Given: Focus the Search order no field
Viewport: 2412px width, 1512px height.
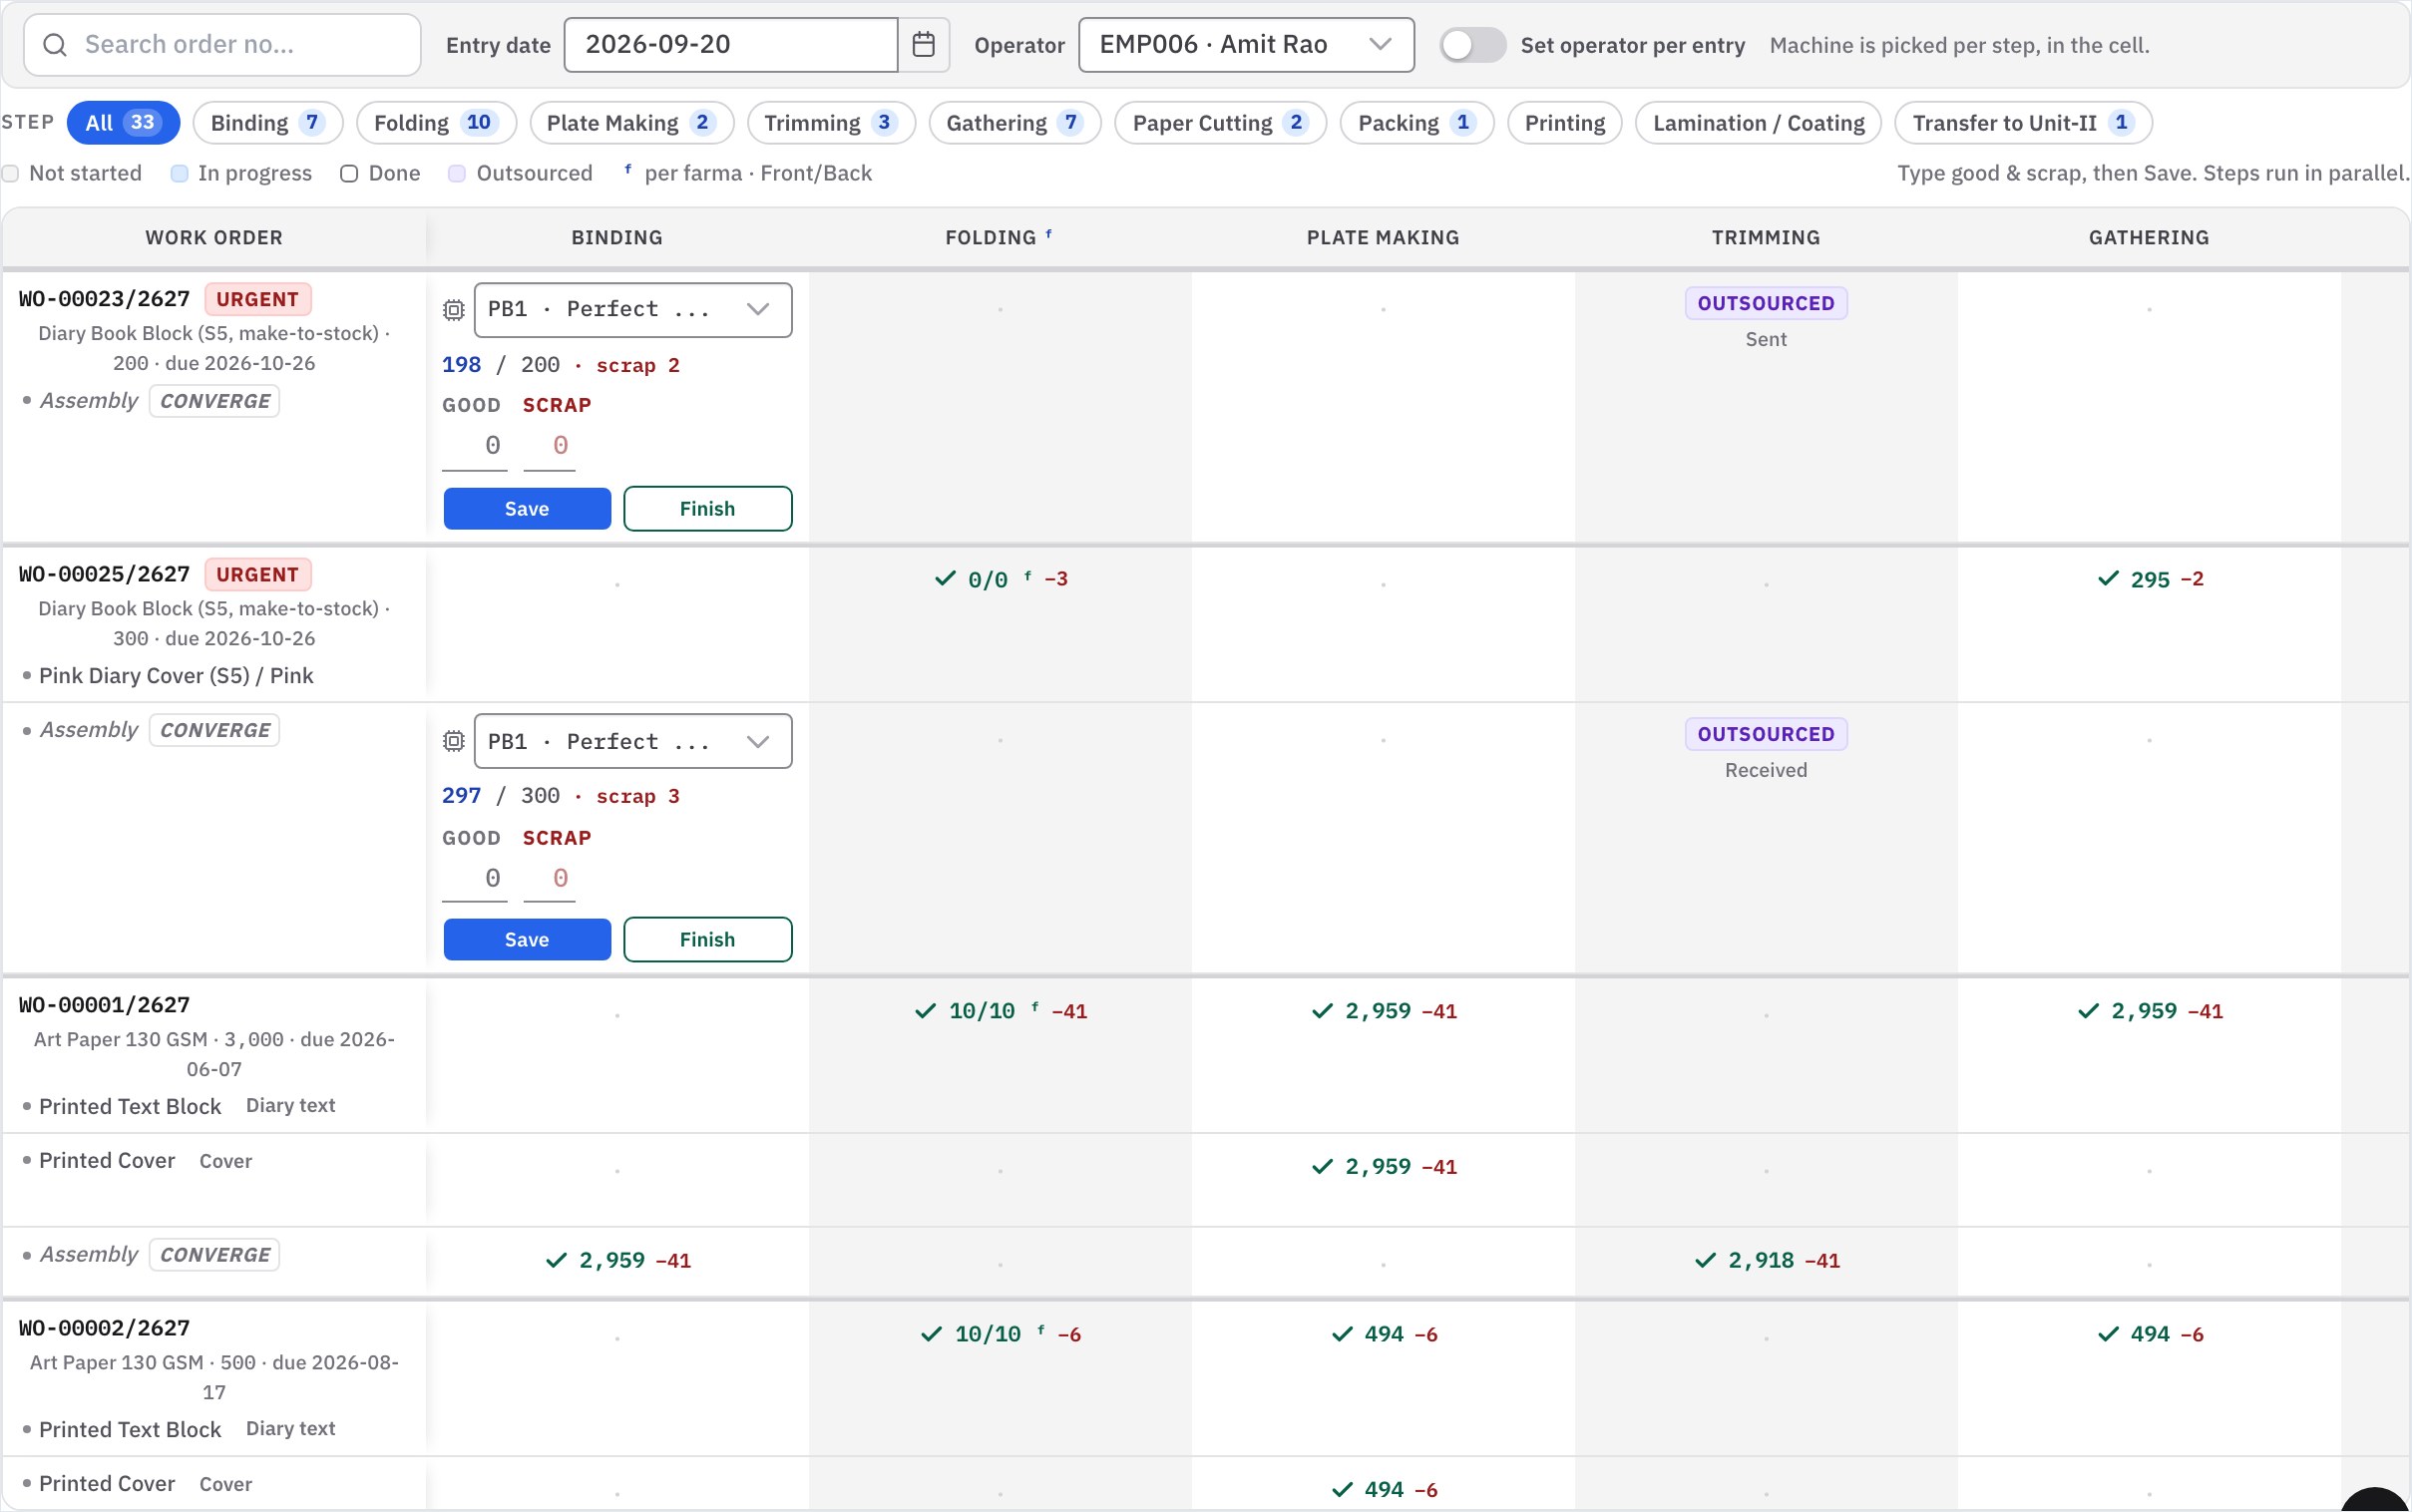Looking at the screenshot, I should [222, 45].
